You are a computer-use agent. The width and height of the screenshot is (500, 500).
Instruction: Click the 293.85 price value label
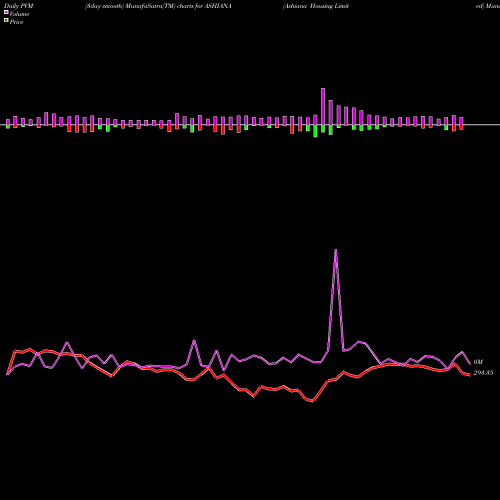pyautogui.click(x=483, y=373)
